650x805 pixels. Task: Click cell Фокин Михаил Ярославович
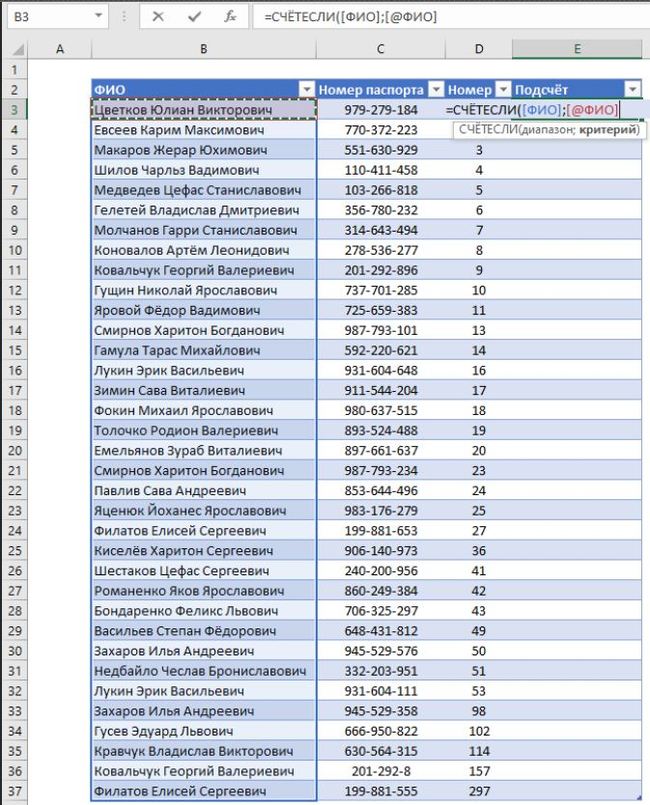[204, 410]
